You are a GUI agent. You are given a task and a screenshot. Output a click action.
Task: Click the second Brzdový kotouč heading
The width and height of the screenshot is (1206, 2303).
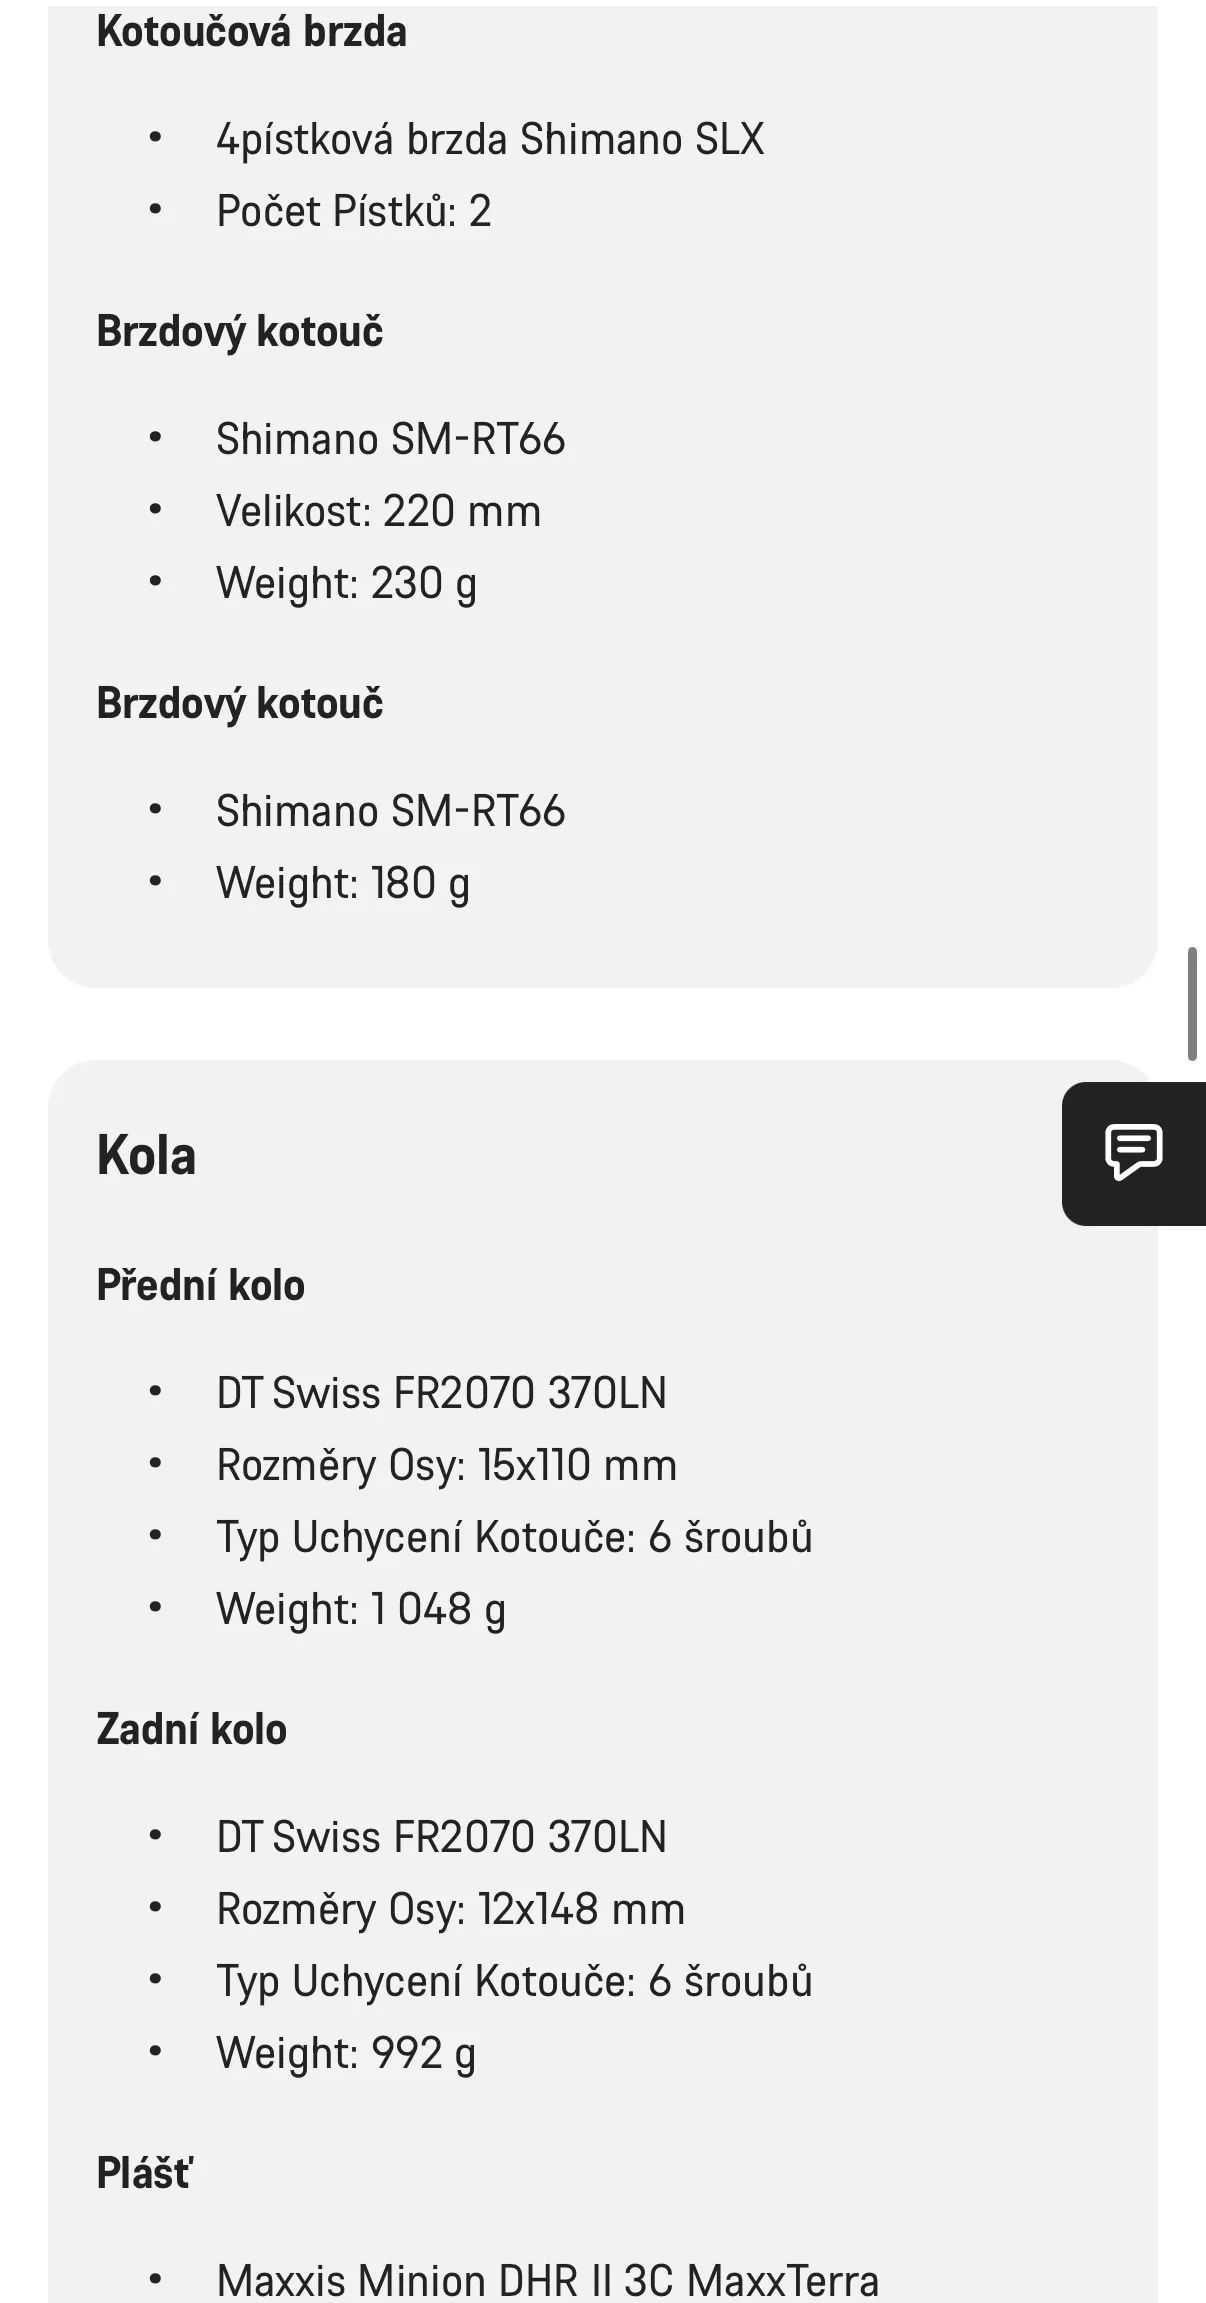(x=239, y=703)
